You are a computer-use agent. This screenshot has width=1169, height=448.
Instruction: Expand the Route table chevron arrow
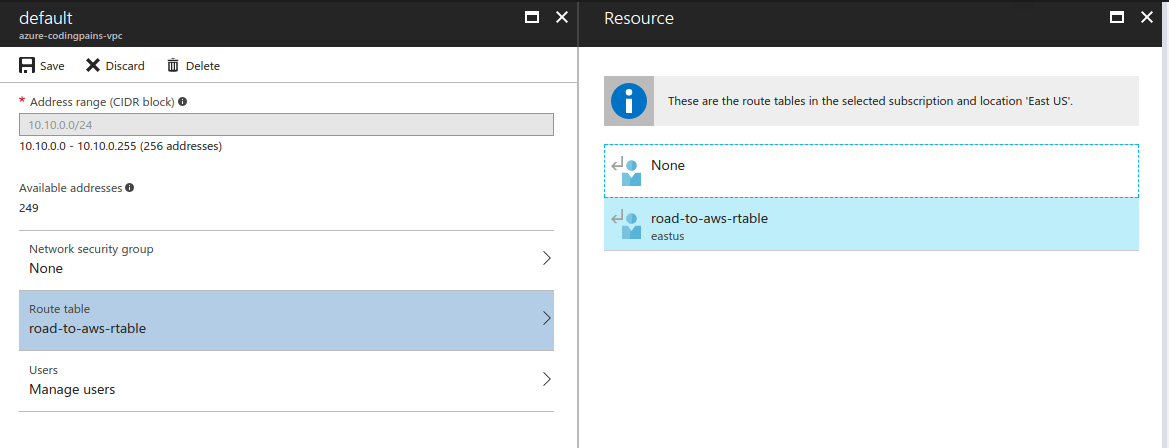click(x=546, y=318)
